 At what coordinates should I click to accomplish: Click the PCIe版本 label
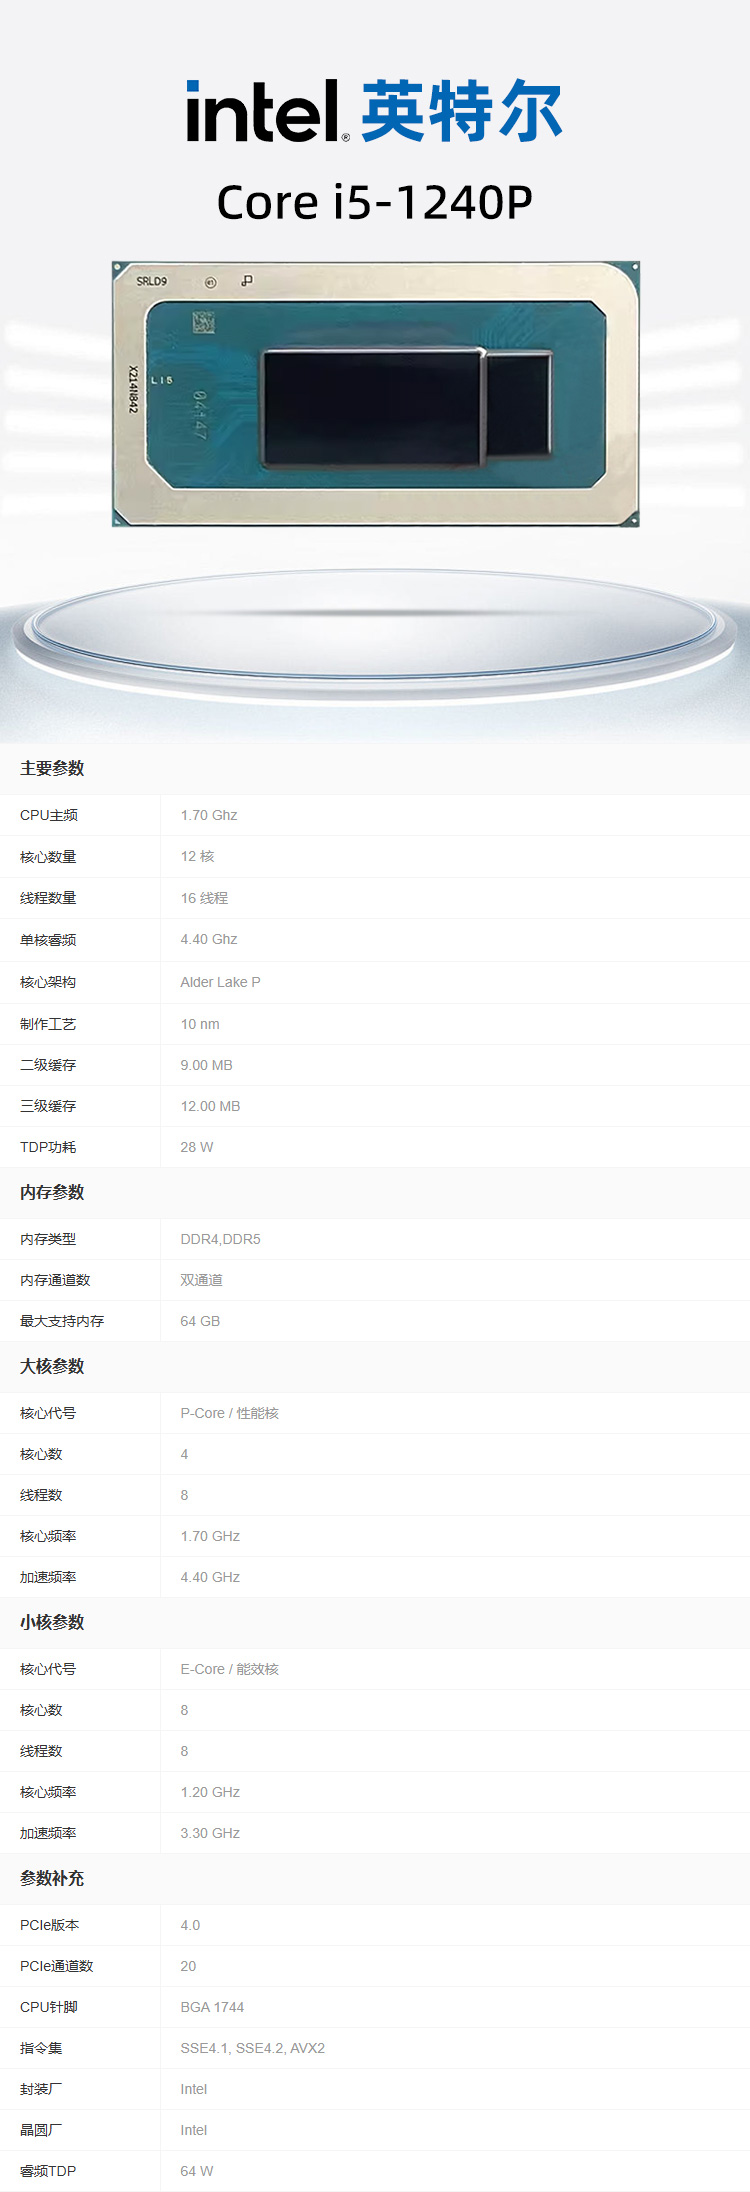(49, 1925)
